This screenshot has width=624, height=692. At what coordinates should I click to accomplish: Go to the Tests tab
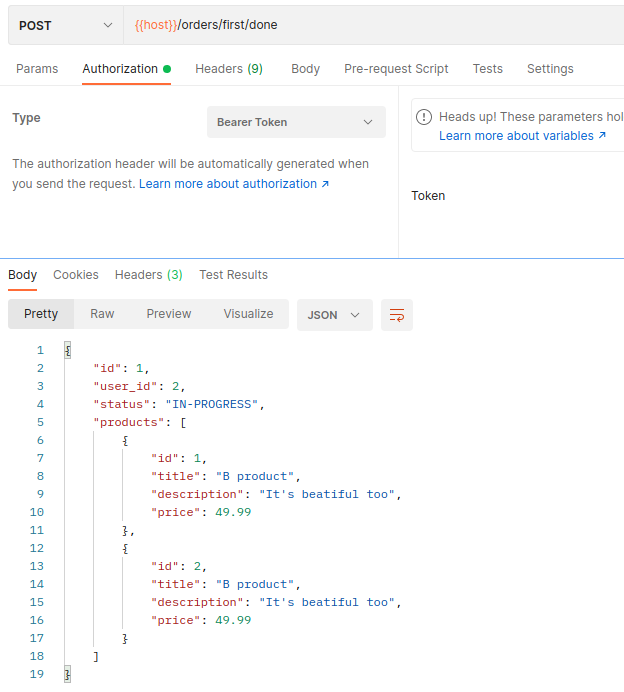488,69
